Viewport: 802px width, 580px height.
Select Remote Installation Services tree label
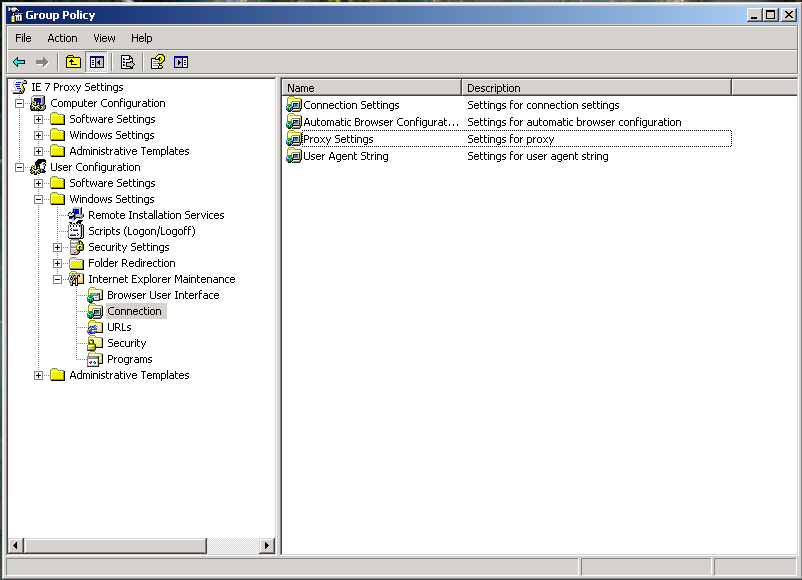point(156,215)
